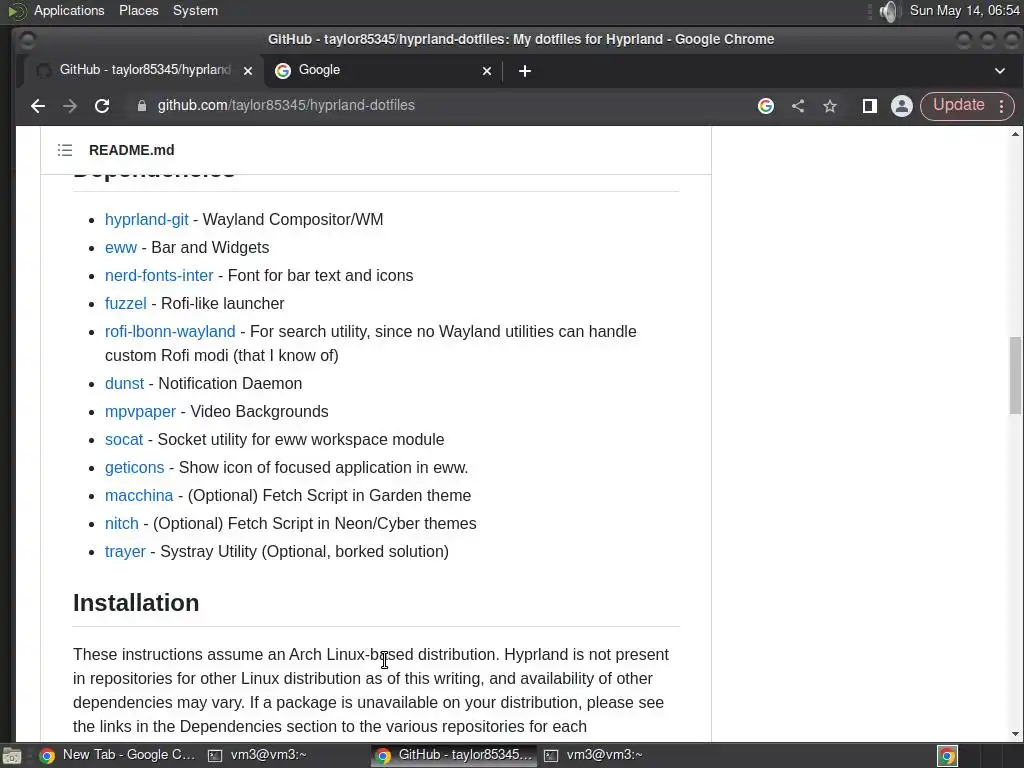Open the tab search dropdown arrow
Image resolution: width=1024 pixels, height=768 pixels.
click(1000, 71)
